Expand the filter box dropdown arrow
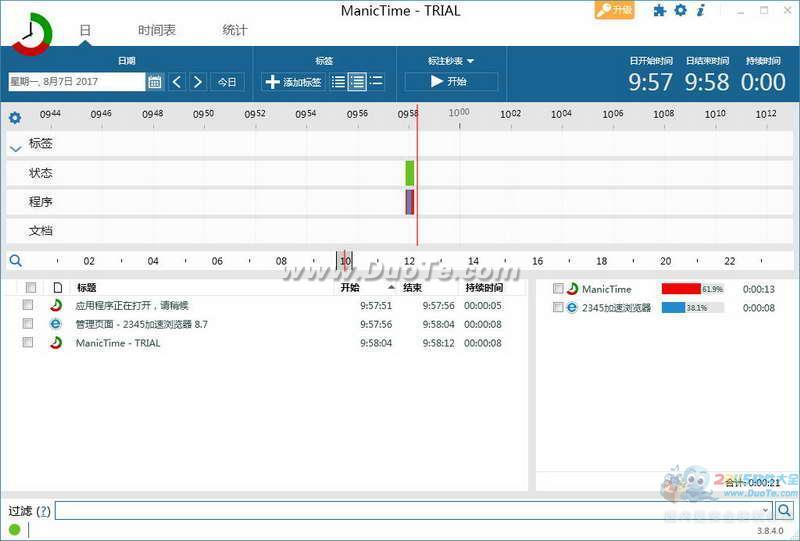 765,511
